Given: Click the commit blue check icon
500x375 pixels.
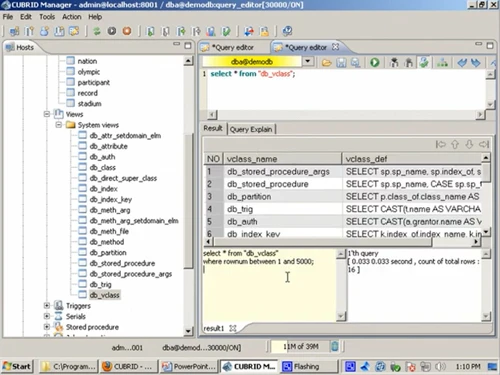Looking at the screenshot, I should (462, 62).
